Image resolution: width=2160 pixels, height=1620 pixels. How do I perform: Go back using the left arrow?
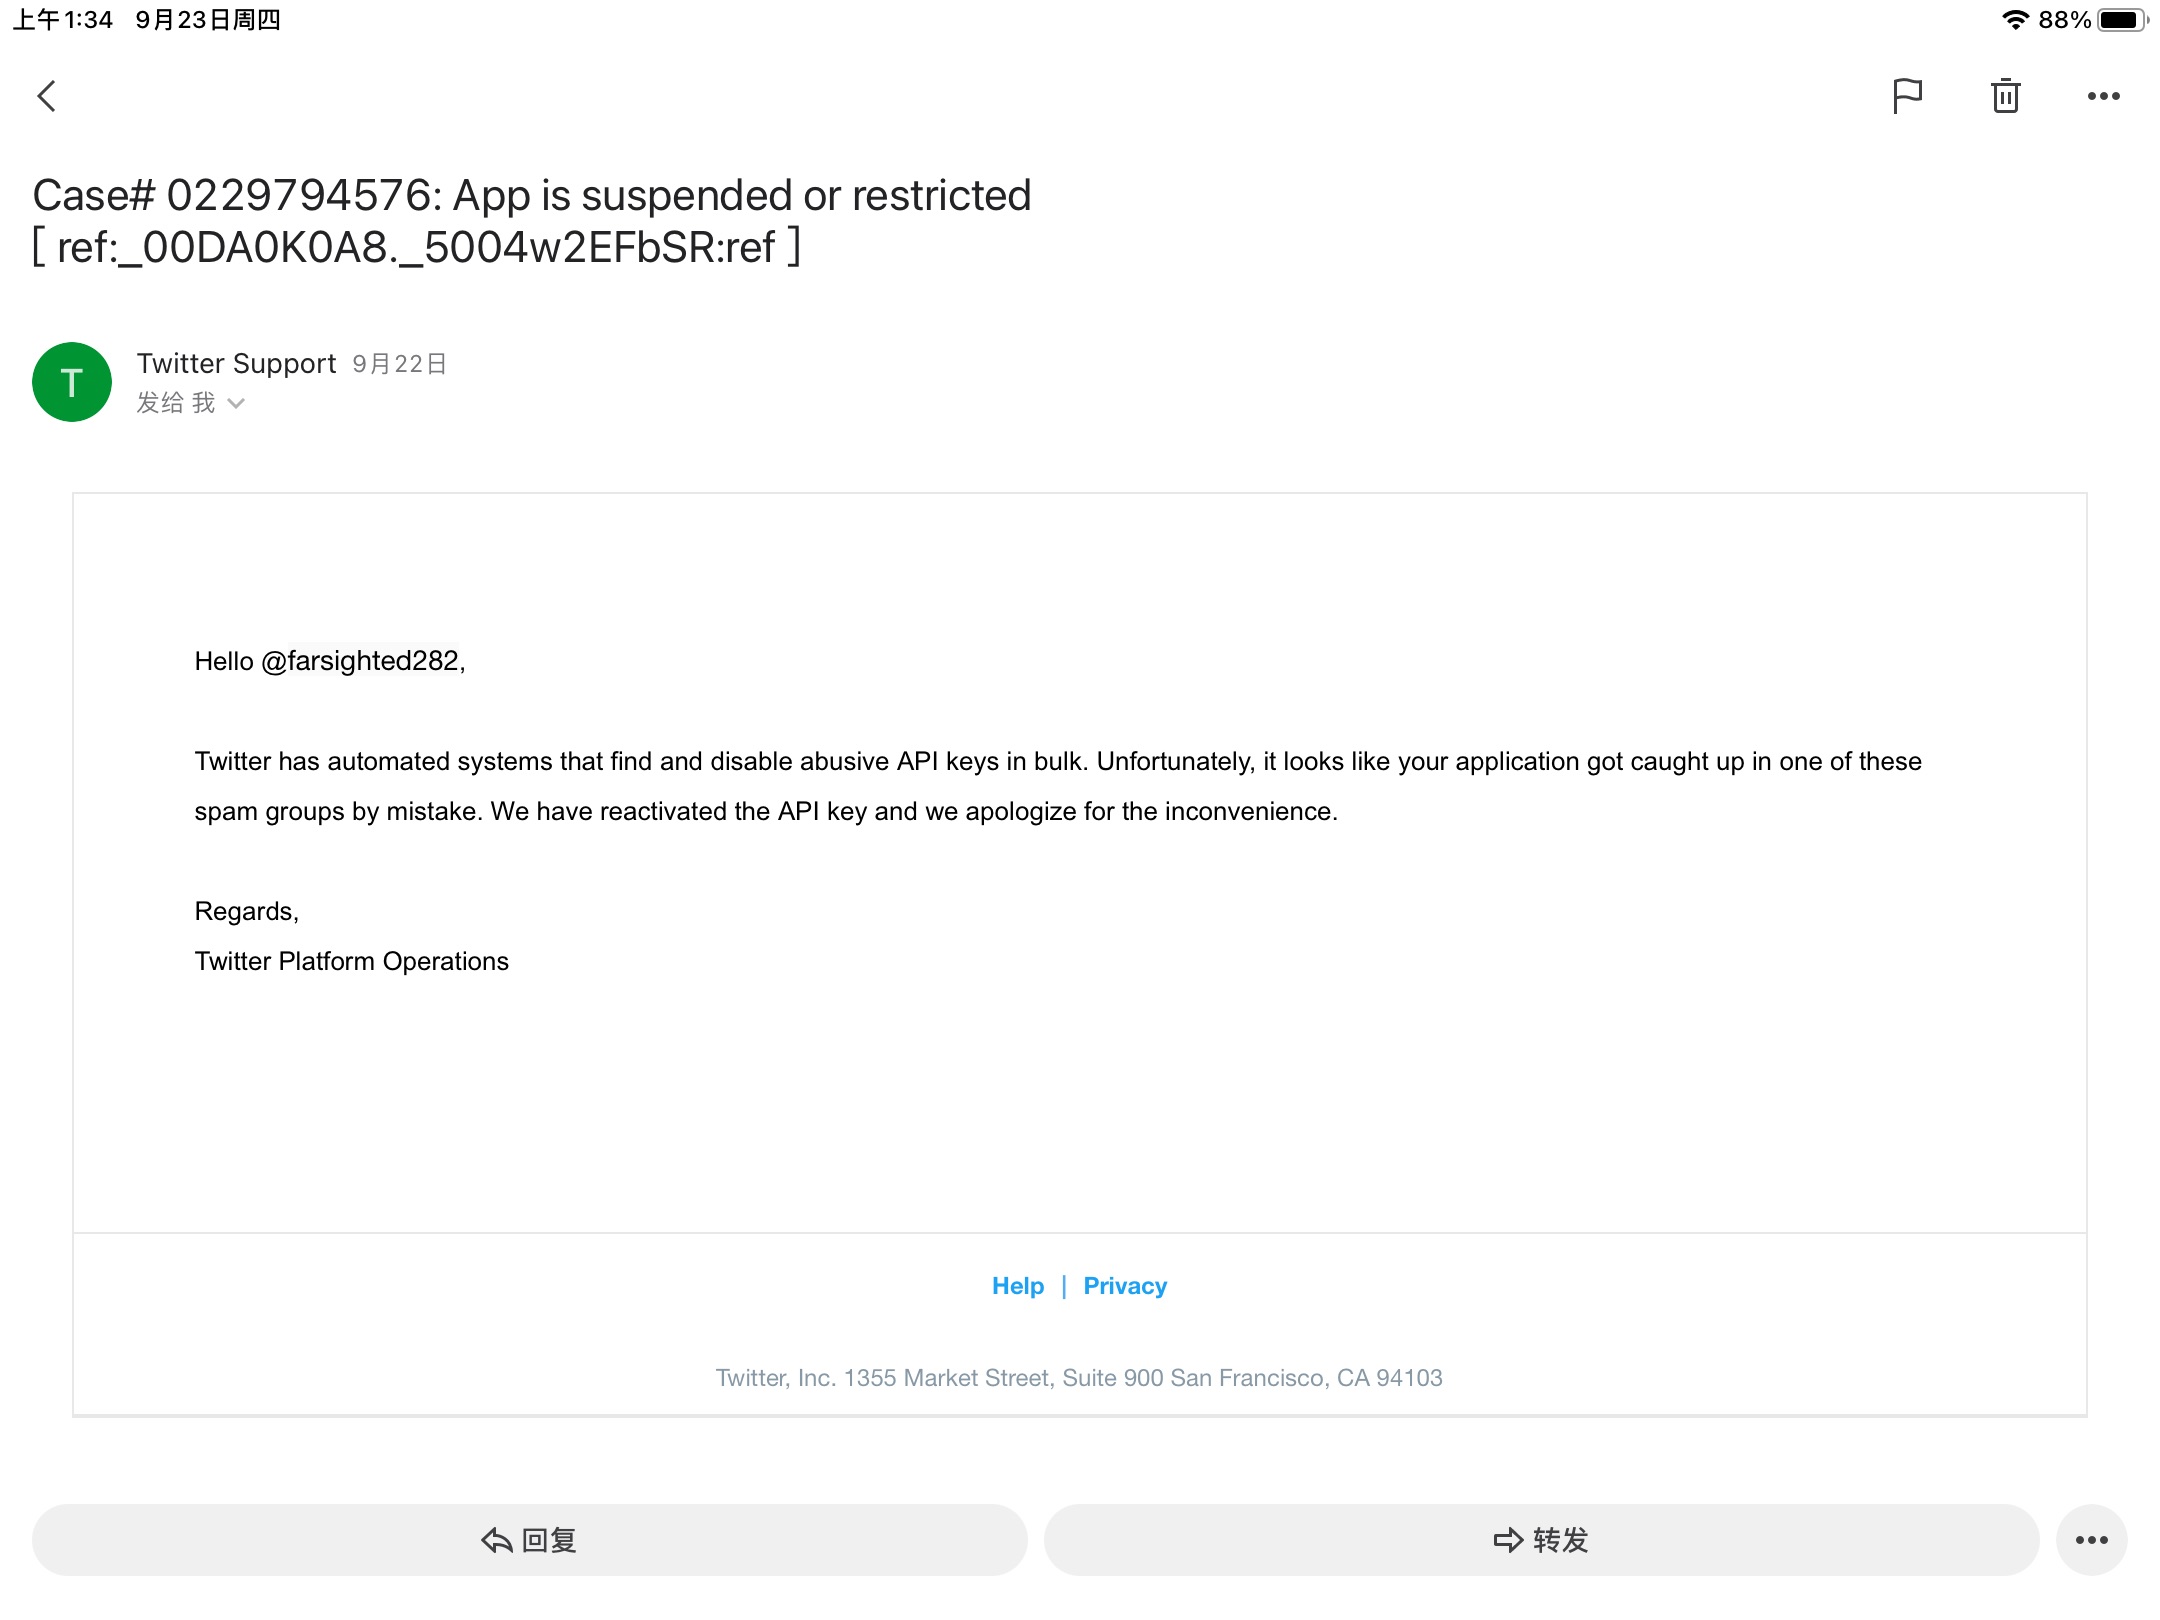pyautogui.click(x=46, y=96)
